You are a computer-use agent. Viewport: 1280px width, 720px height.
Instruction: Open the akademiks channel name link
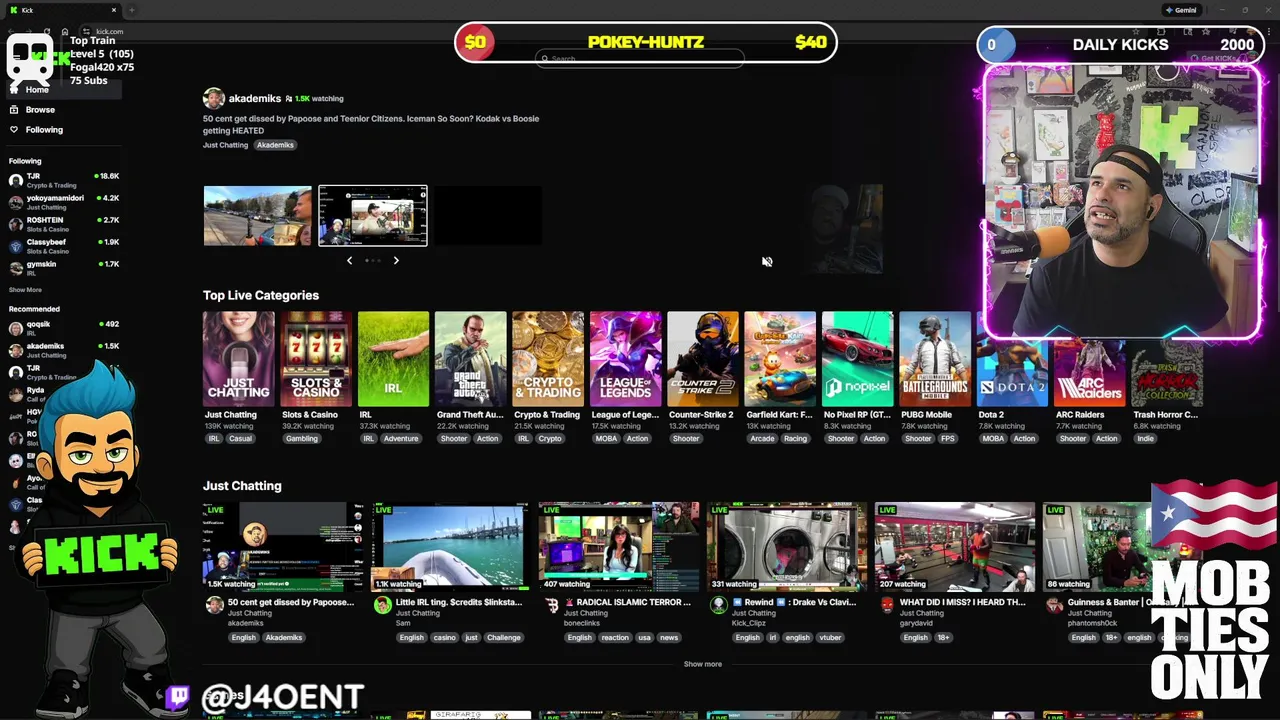255,99
